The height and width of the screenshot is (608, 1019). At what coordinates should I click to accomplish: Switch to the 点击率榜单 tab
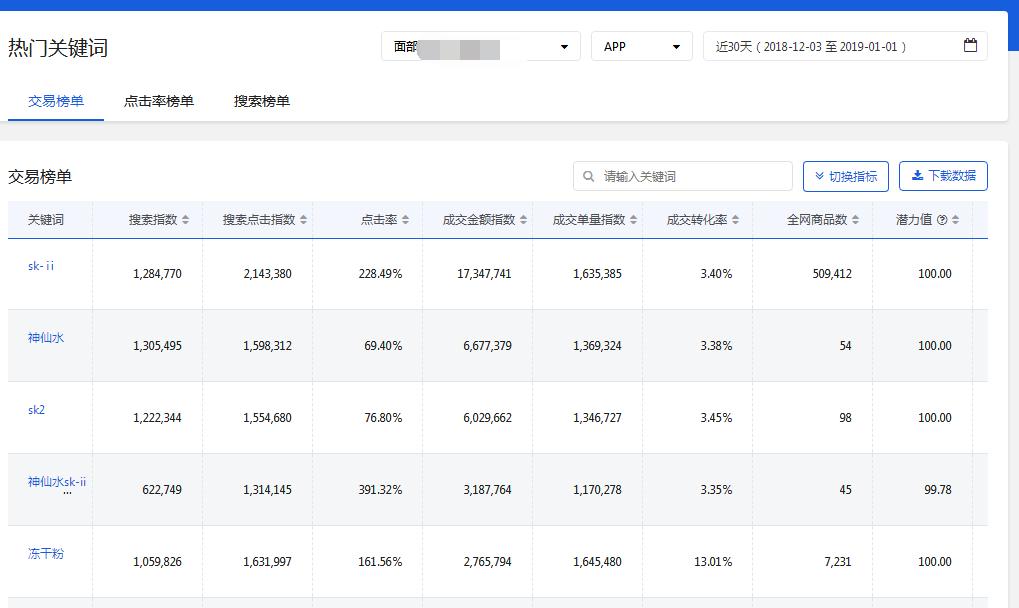160,100
